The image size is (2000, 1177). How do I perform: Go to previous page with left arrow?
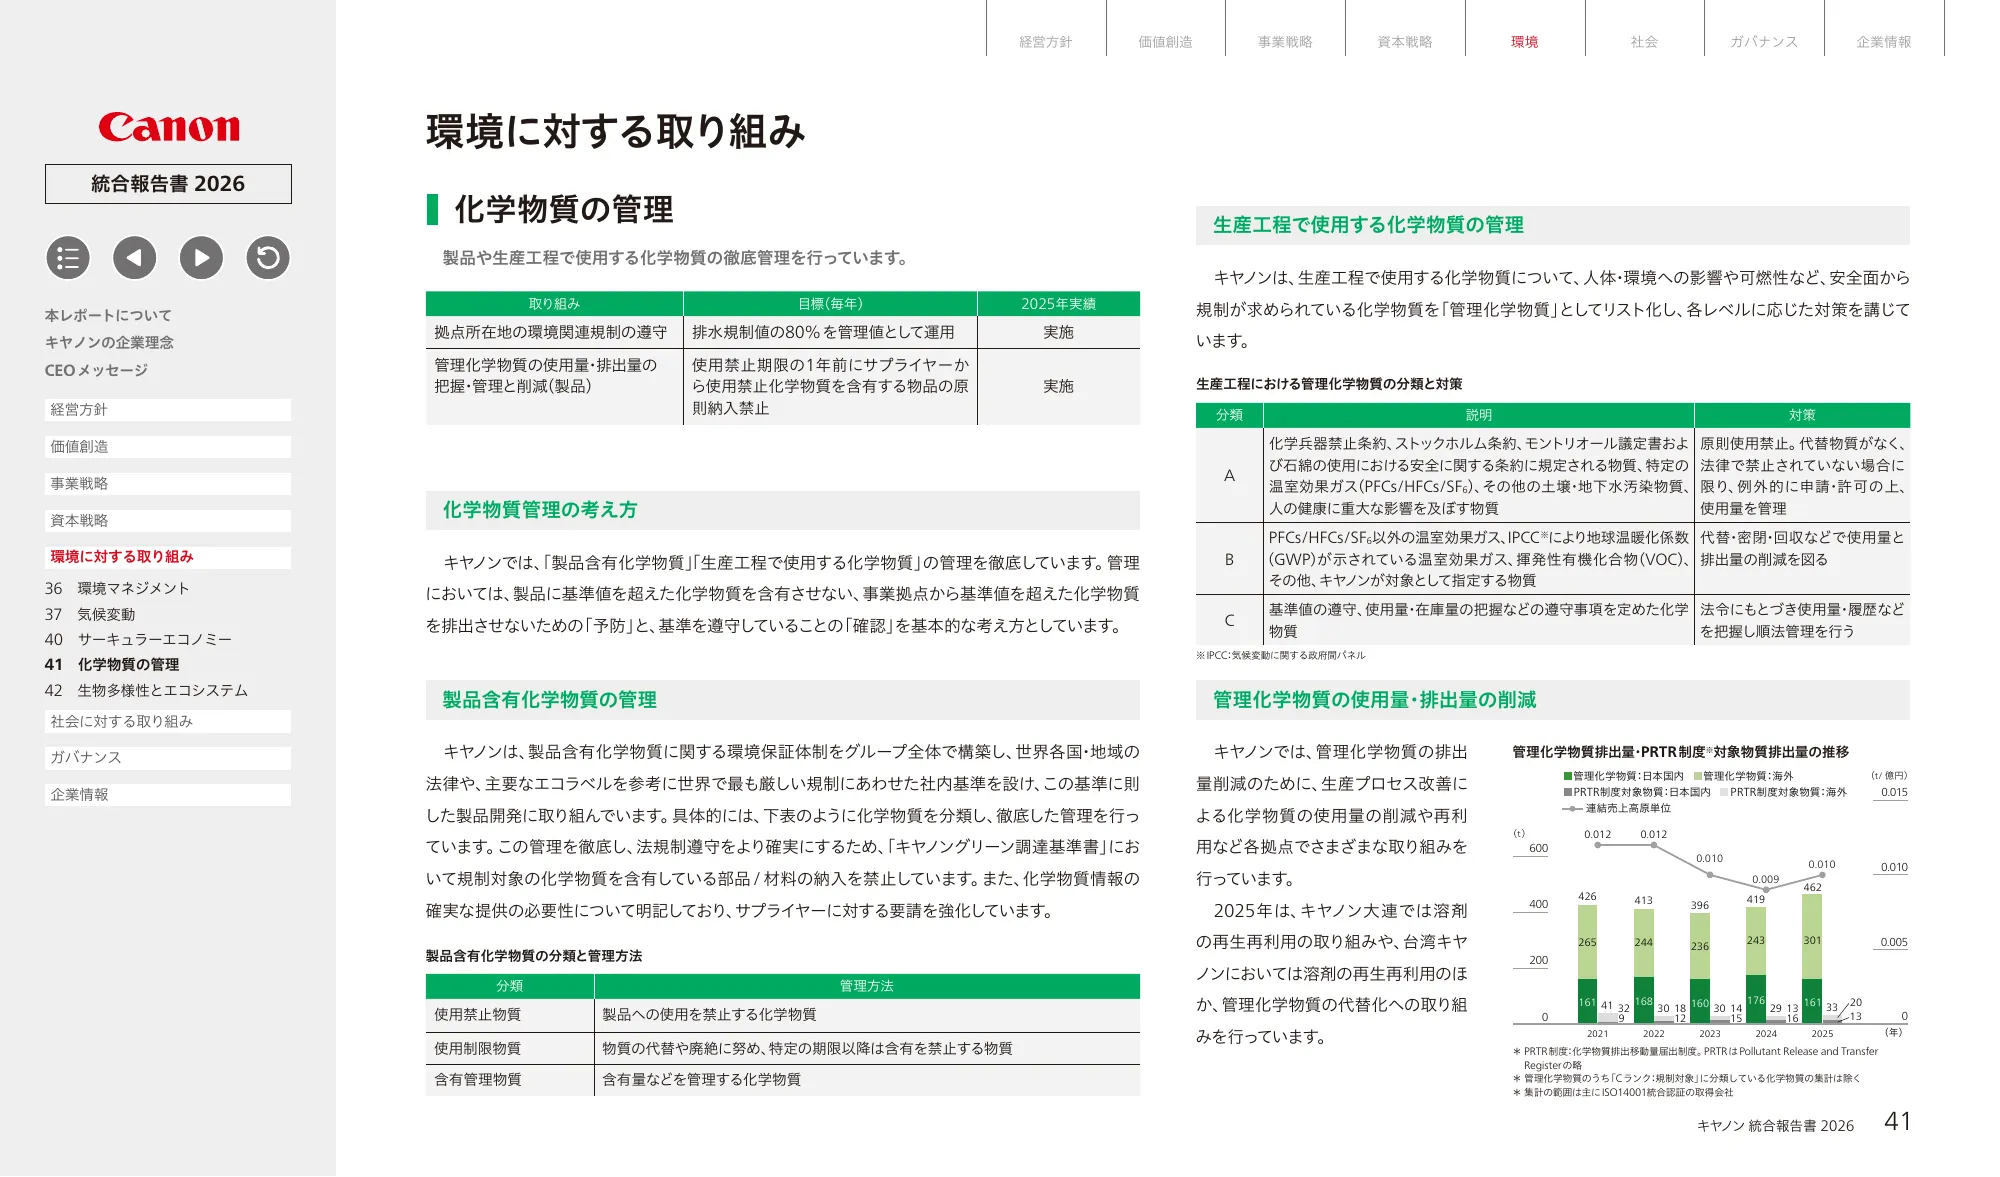[135, 258]
